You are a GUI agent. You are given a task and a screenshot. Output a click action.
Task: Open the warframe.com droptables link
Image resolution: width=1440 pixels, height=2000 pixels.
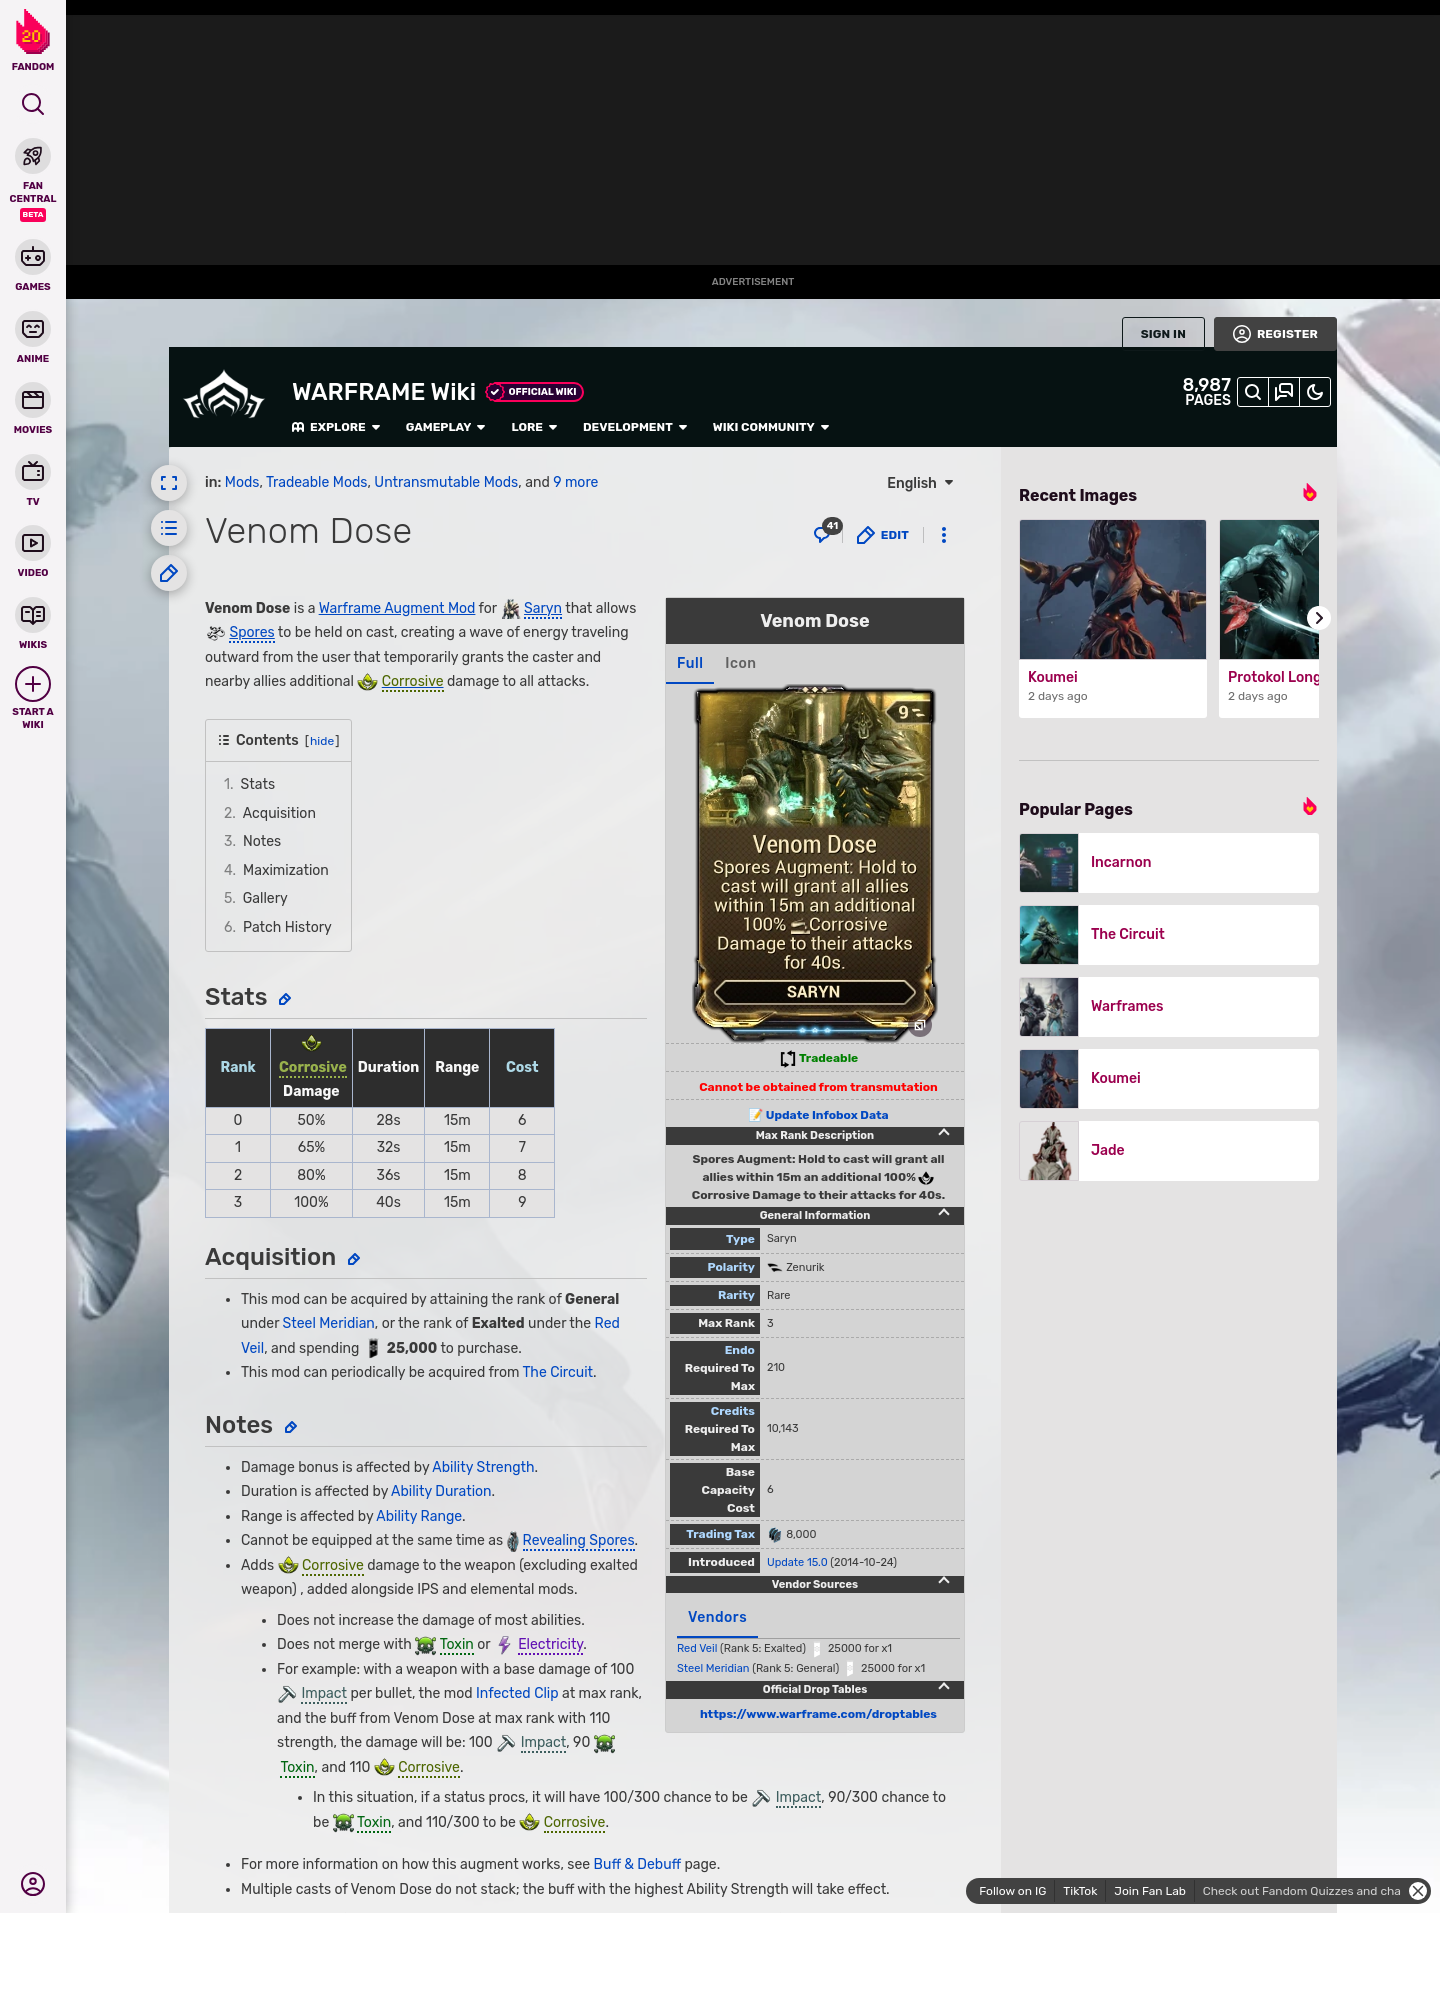pyautogui.click(x=818, y=1714)
